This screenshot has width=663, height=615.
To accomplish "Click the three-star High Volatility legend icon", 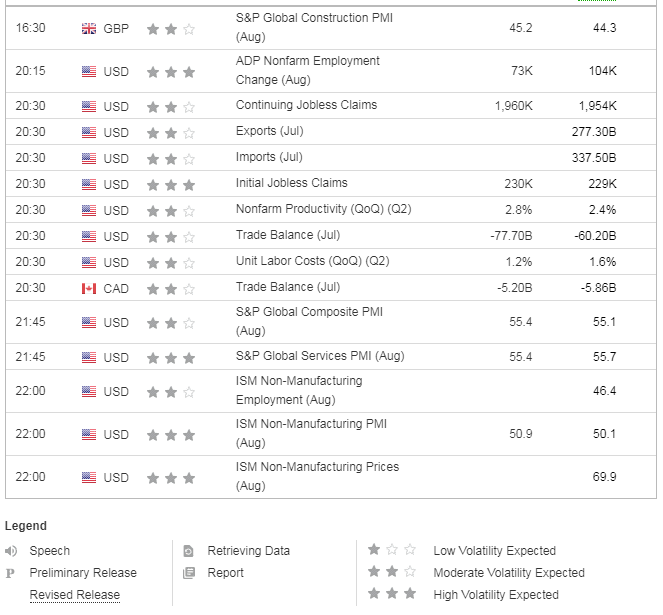I will 392,593.
